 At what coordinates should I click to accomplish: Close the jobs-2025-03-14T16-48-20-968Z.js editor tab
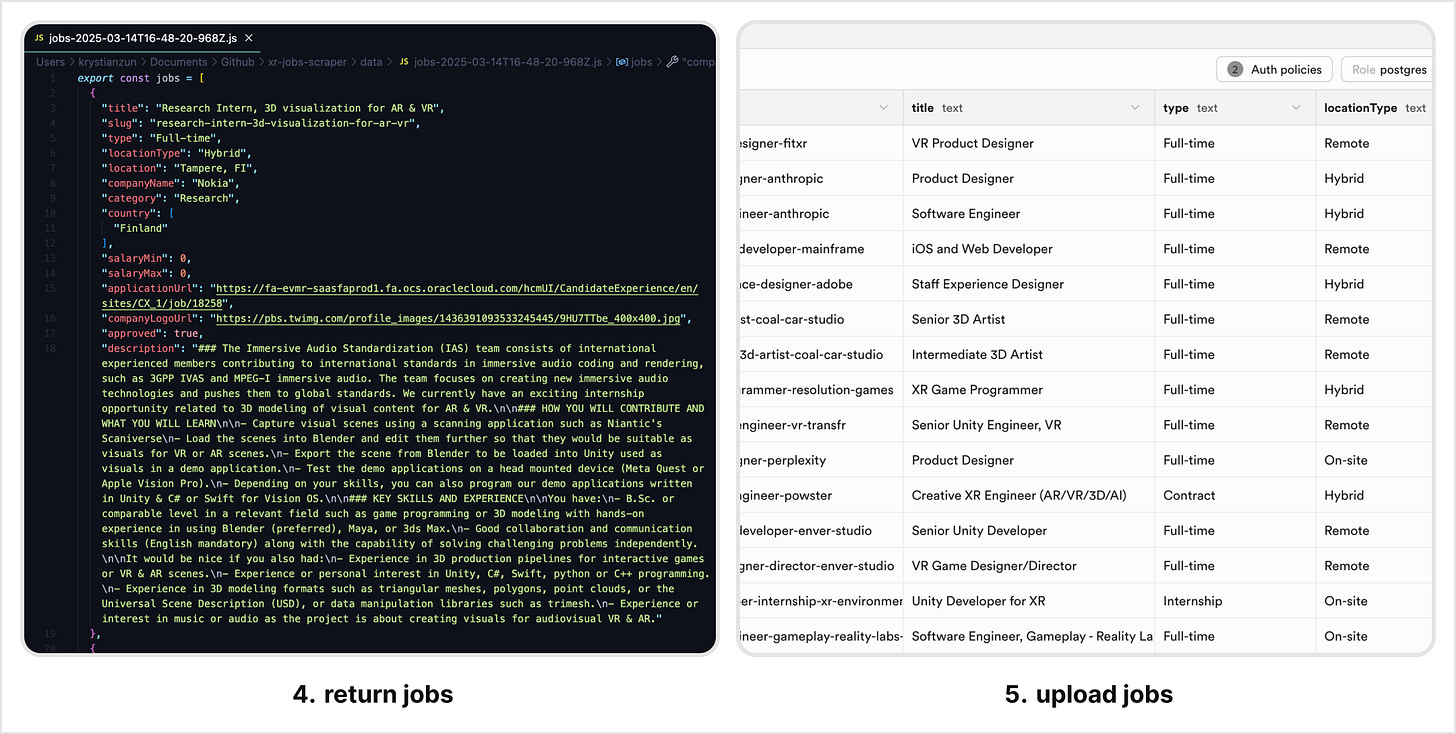coord(249,38)
